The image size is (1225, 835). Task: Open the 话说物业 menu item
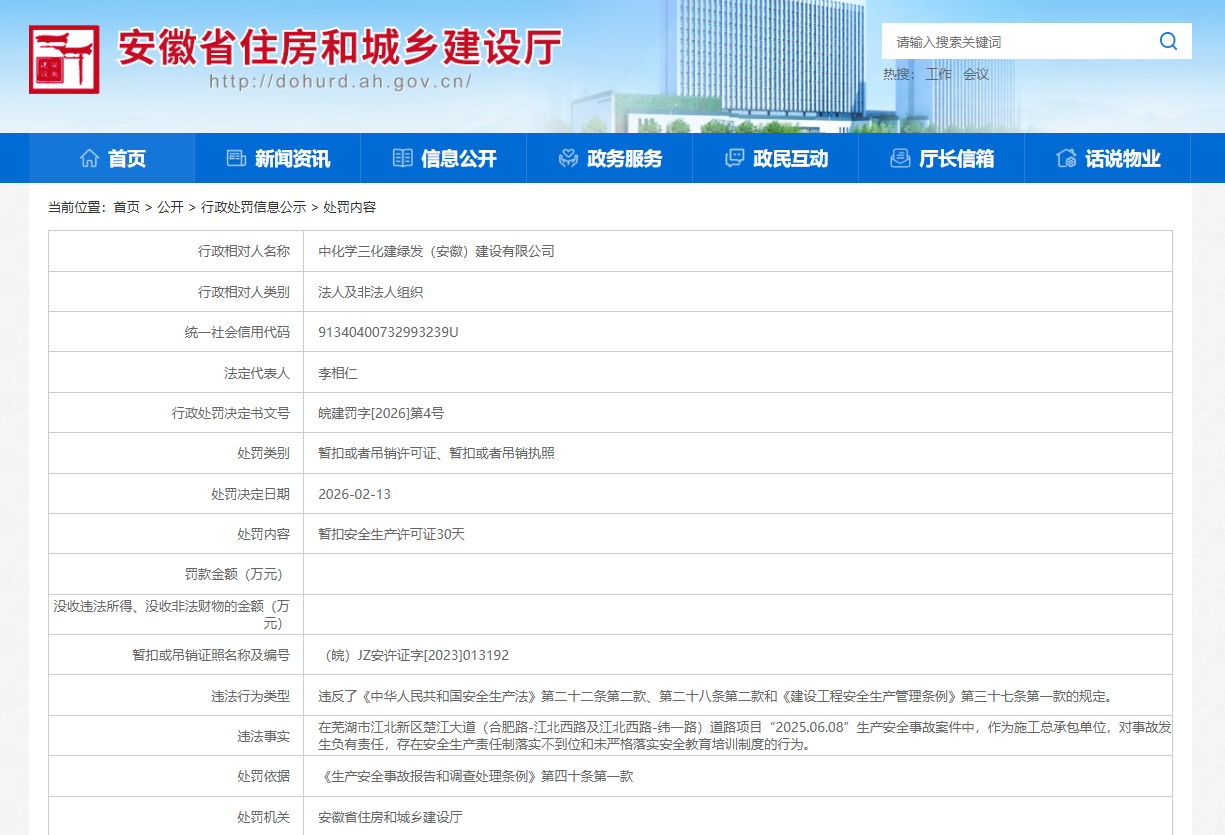click(1108, 158)
